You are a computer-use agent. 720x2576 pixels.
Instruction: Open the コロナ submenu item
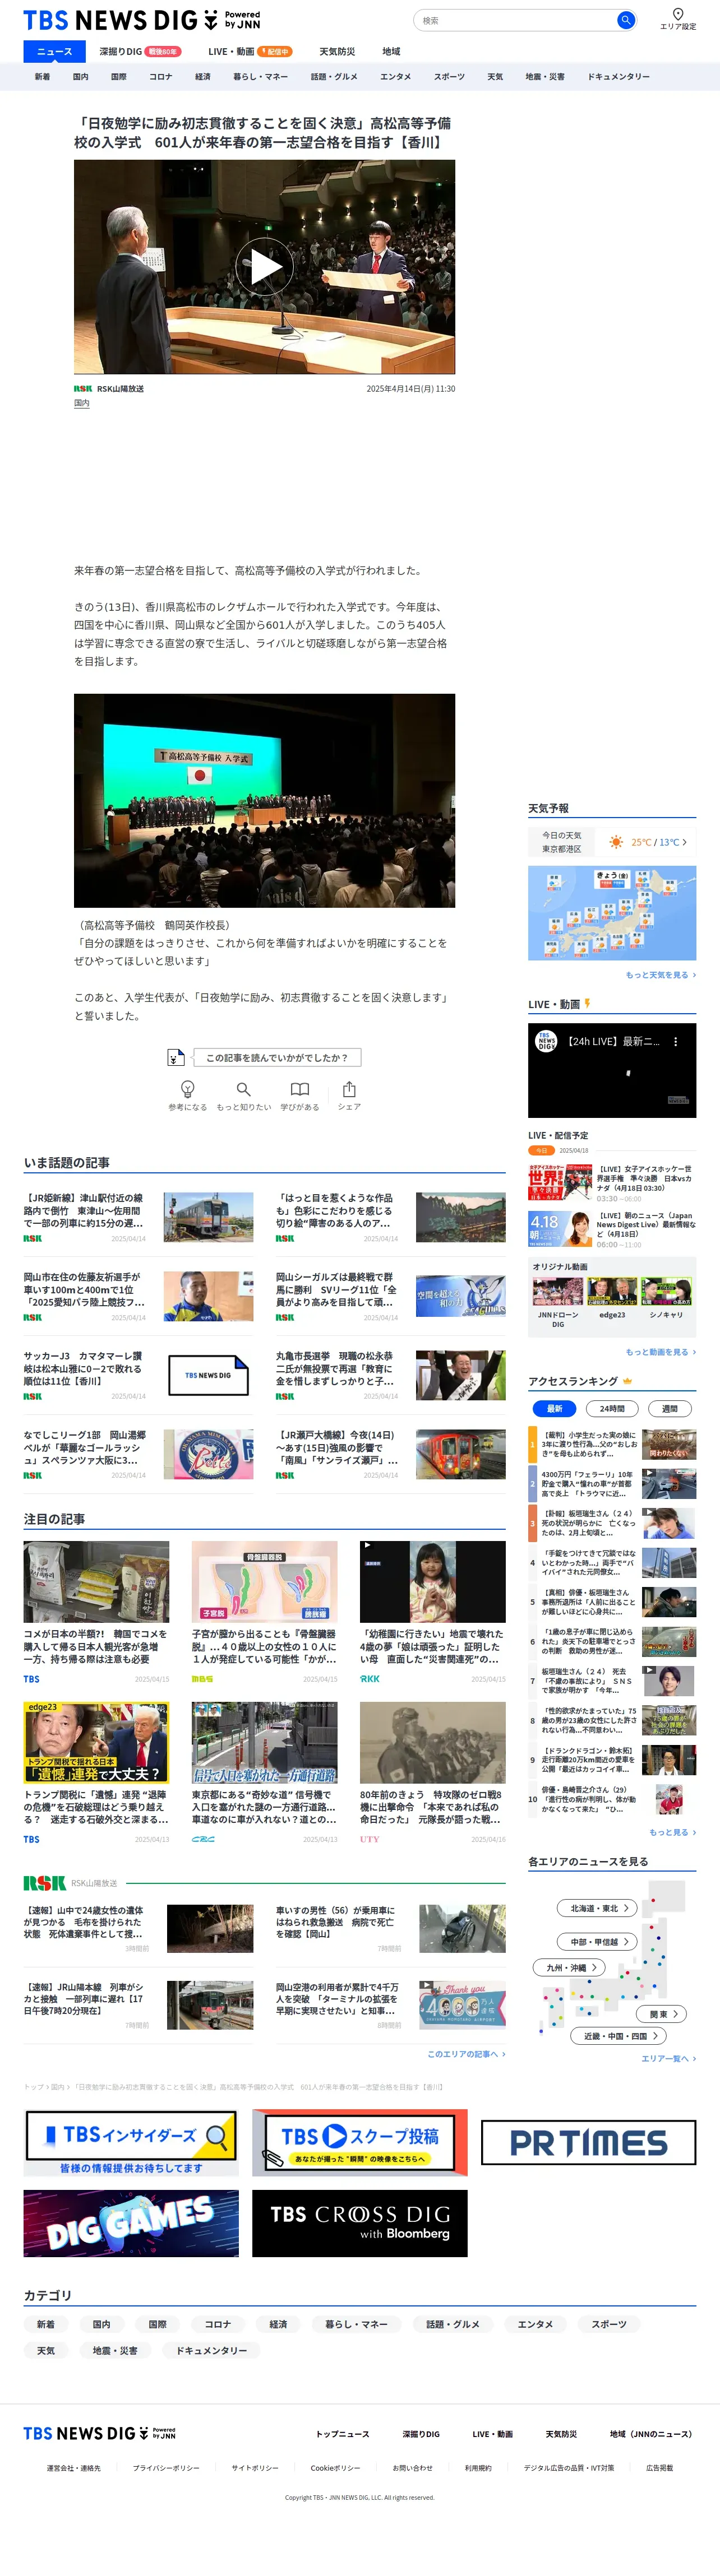[160, 76]
